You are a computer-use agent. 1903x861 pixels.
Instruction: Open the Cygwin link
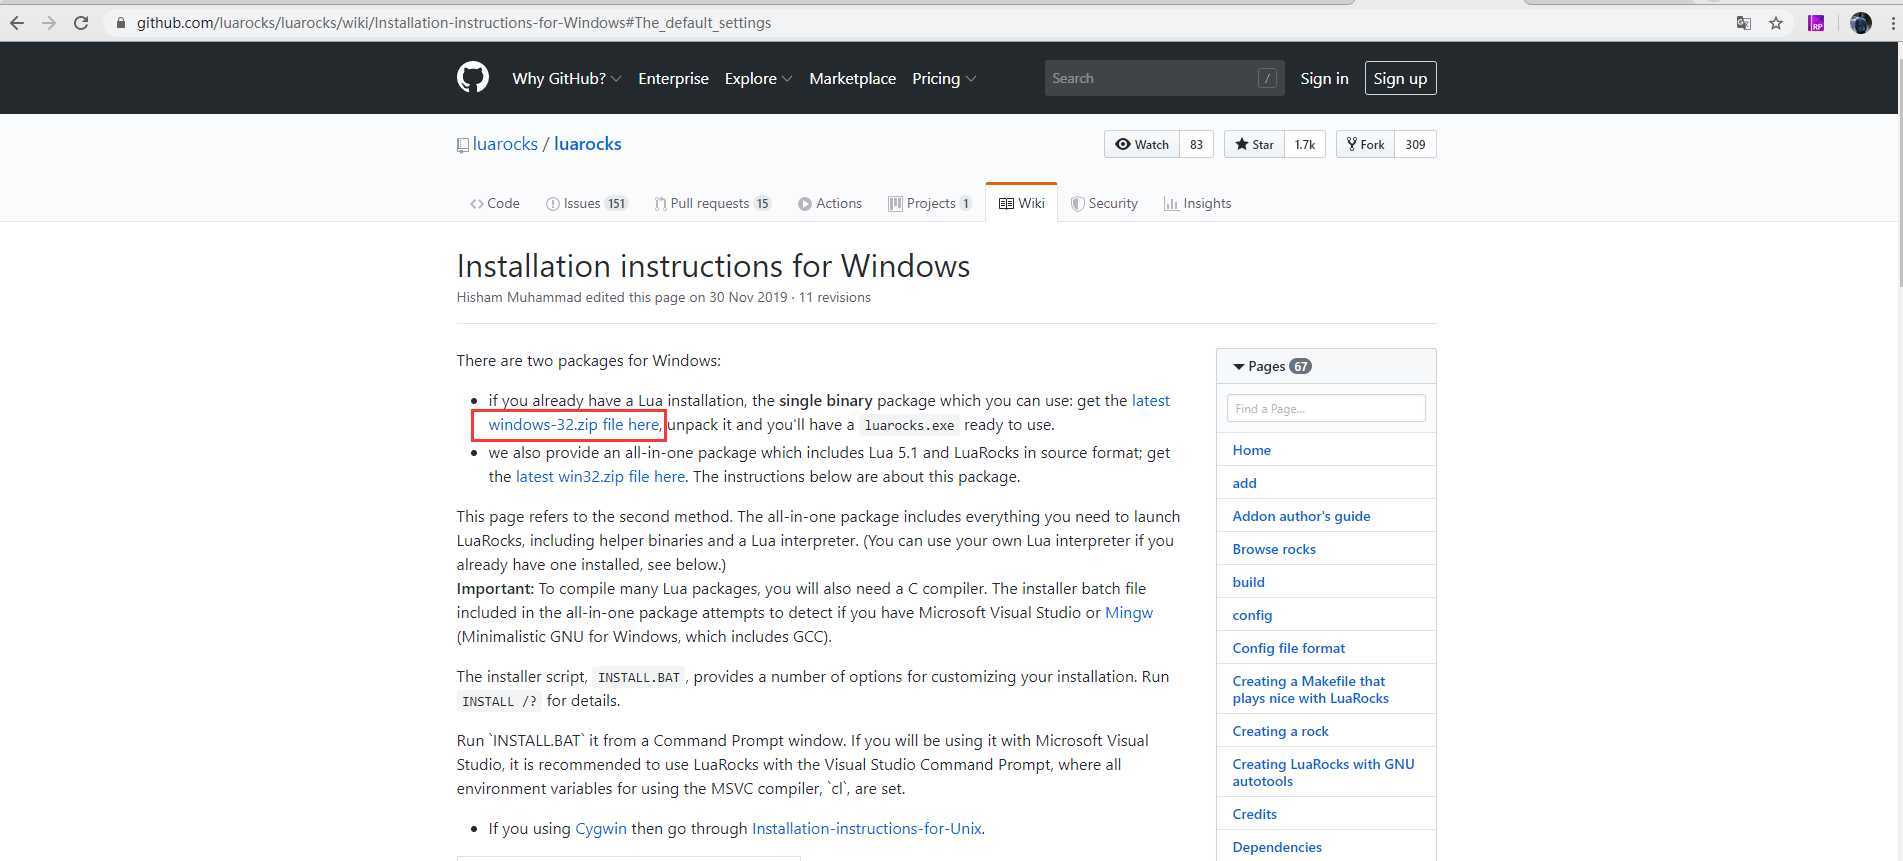(x=601, y=828)
